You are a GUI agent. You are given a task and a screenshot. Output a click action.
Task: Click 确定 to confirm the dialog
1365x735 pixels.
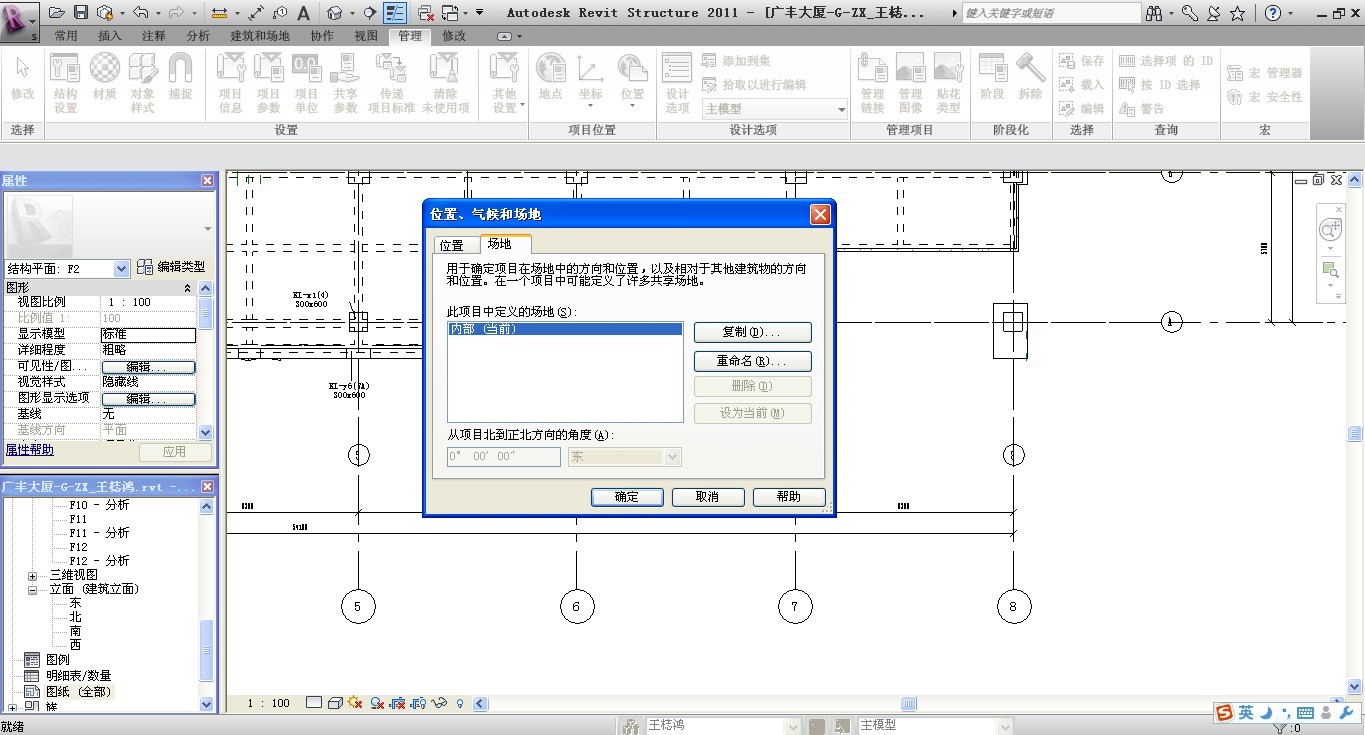tap(627, 497)
